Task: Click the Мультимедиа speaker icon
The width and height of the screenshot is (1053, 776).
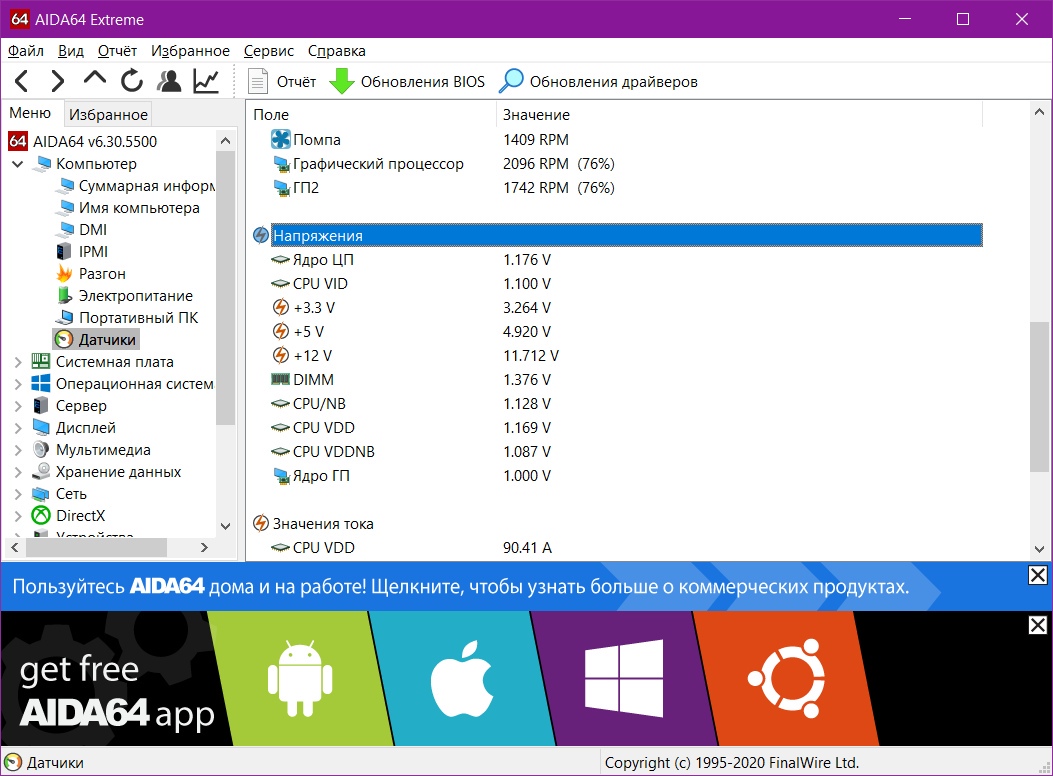Action: pos(41,450)
